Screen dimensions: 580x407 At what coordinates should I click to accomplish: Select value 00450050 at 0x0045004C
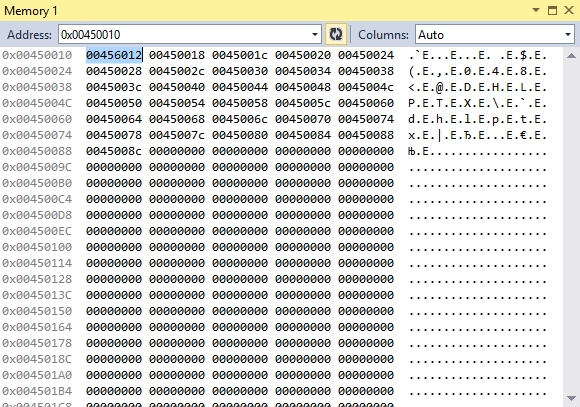[114, 103]
